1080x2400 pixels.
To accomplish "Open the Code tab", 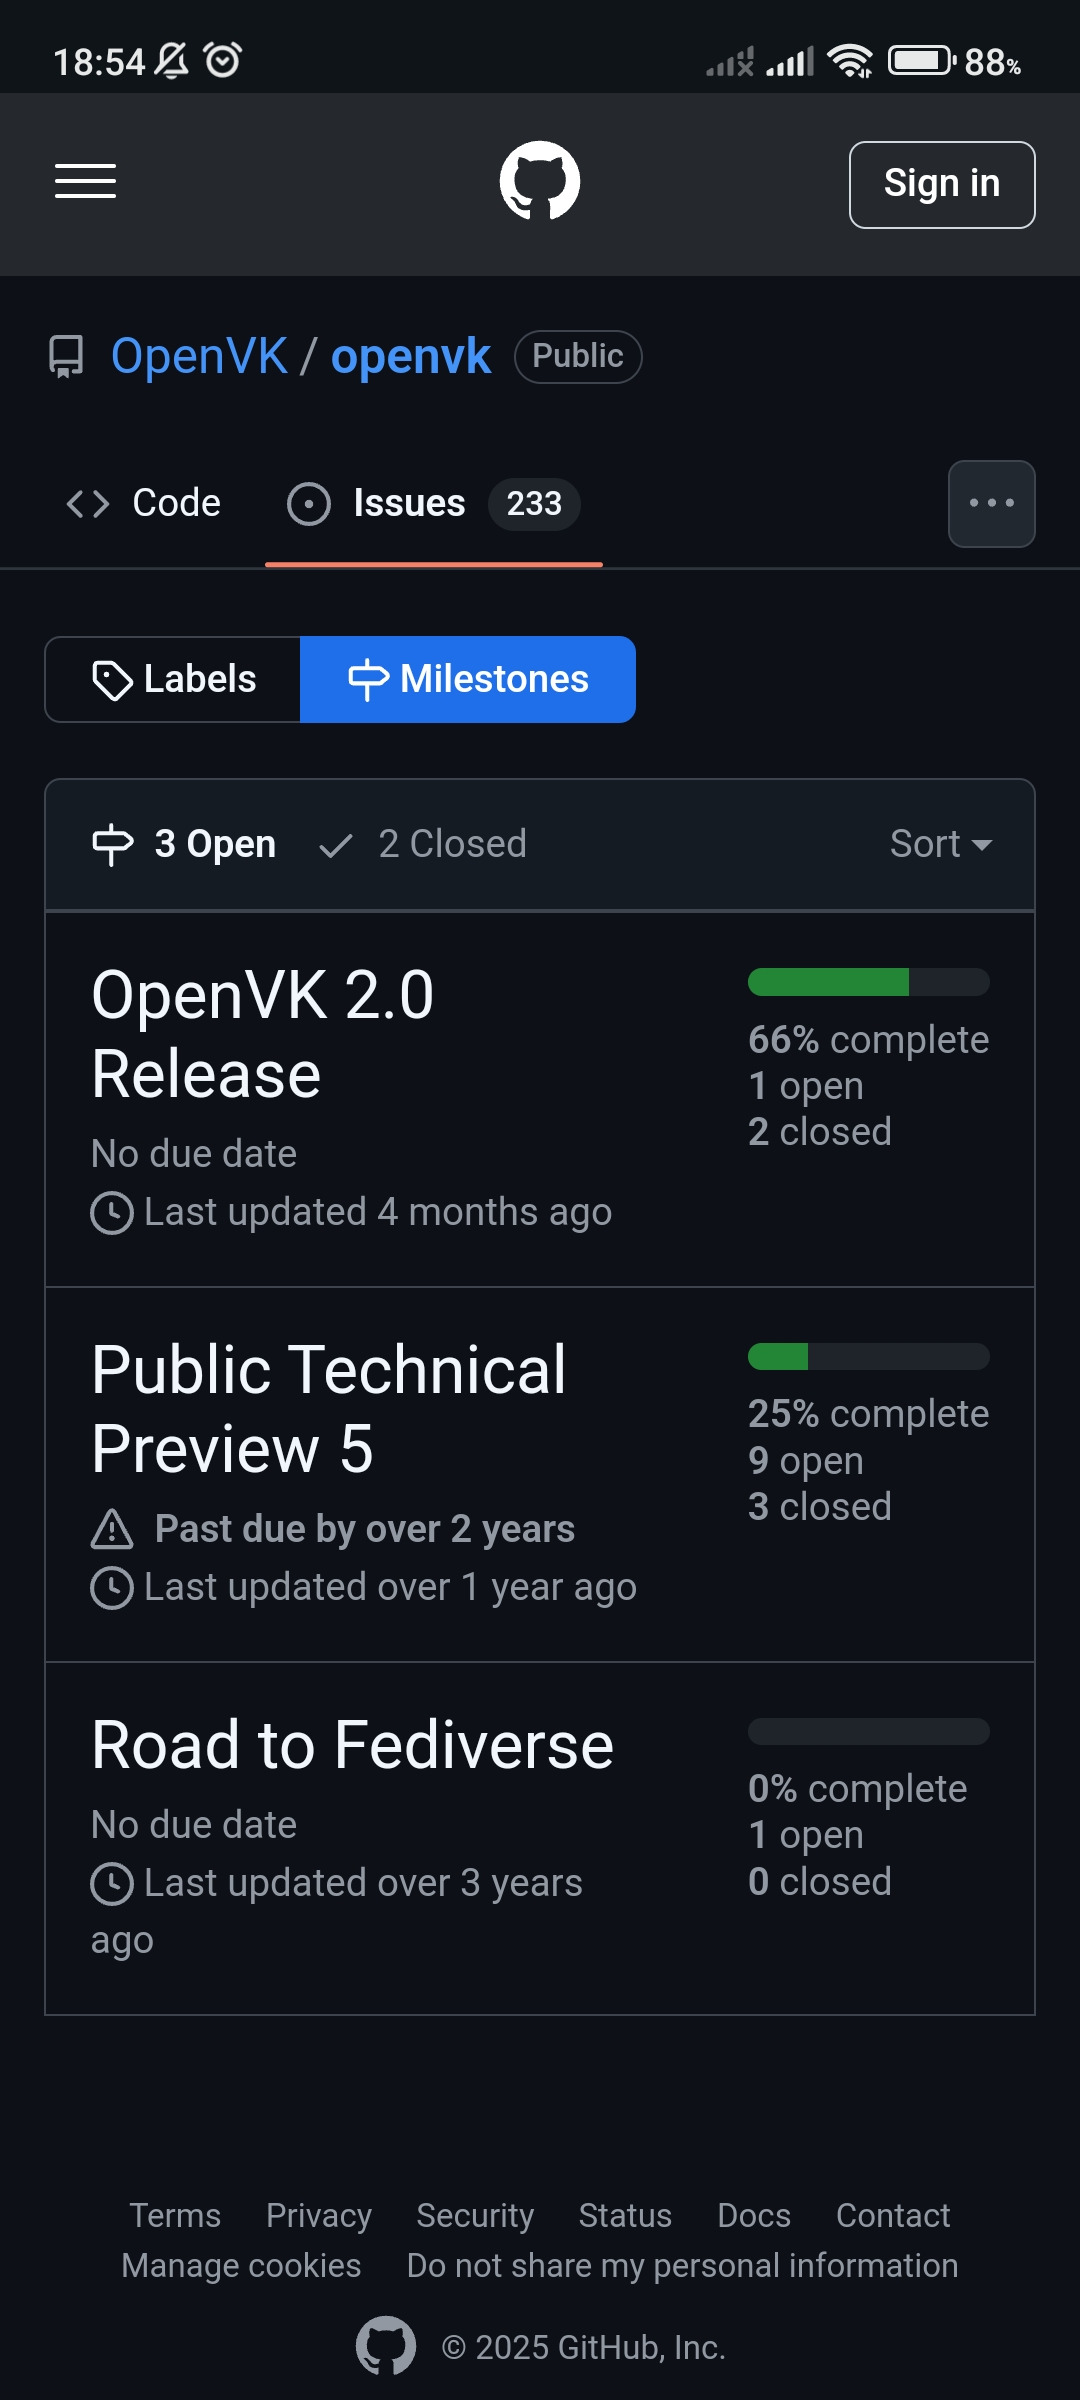I will tap(144, 503).
